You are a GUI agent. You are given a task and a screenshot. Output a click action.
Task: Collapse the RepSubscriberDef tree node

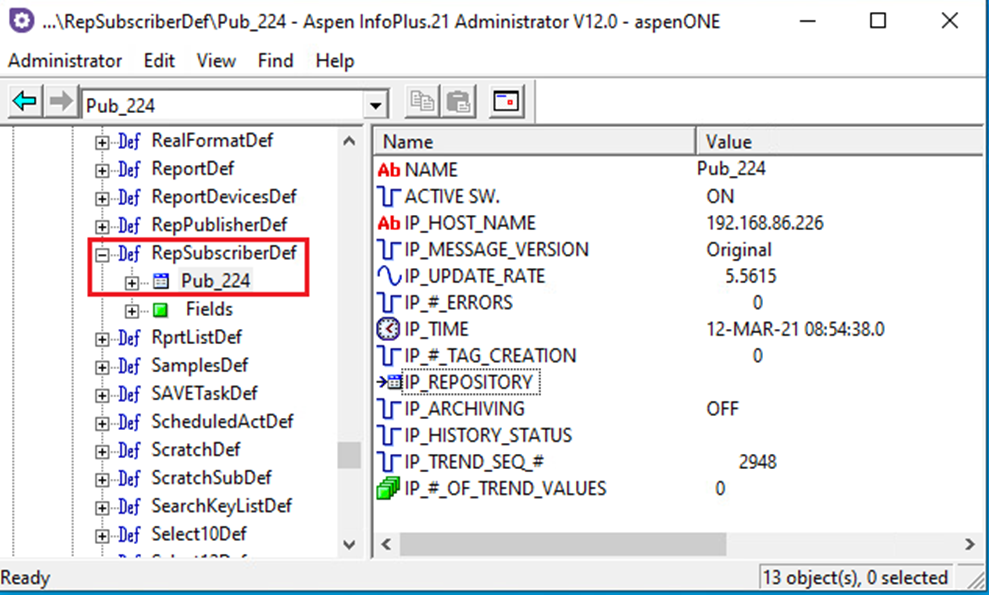coord(102,255)
